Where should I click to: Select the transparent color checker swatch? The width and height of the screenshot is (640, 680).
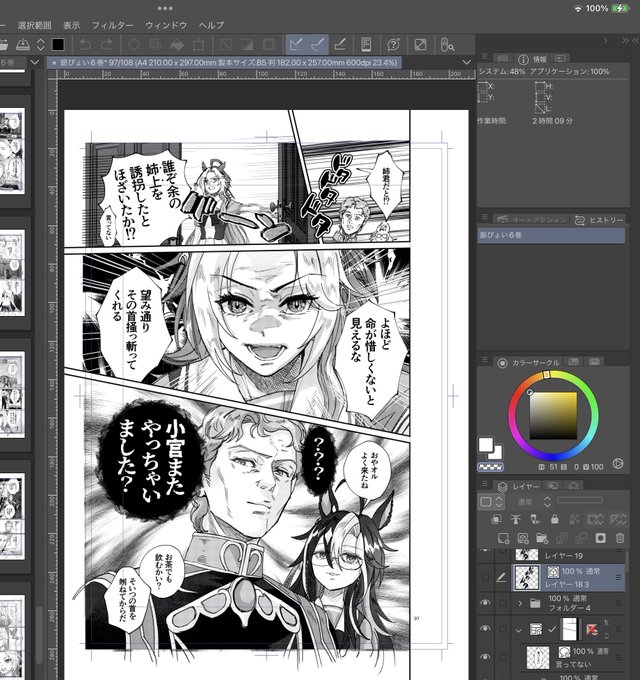pos(490,467)
